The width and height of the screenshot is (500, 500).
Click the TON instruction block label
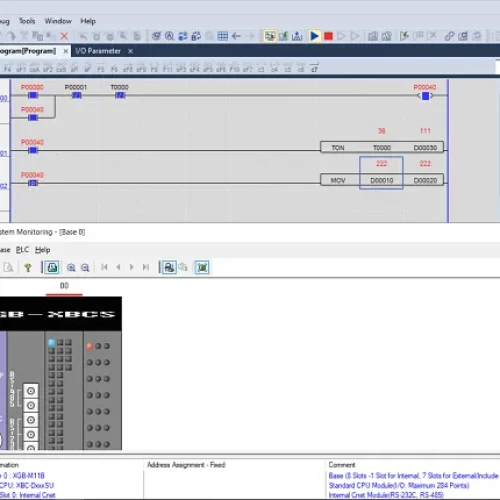tap(338, 148)
